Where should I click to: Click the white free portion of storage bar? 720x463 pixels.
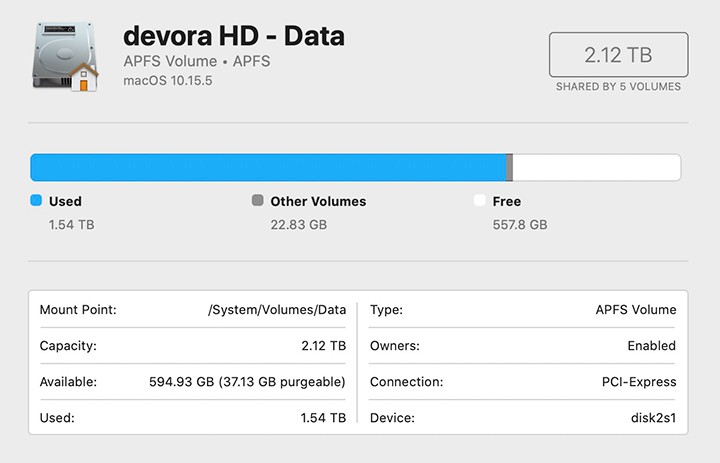pyautogui.click(x=596, y=168)
